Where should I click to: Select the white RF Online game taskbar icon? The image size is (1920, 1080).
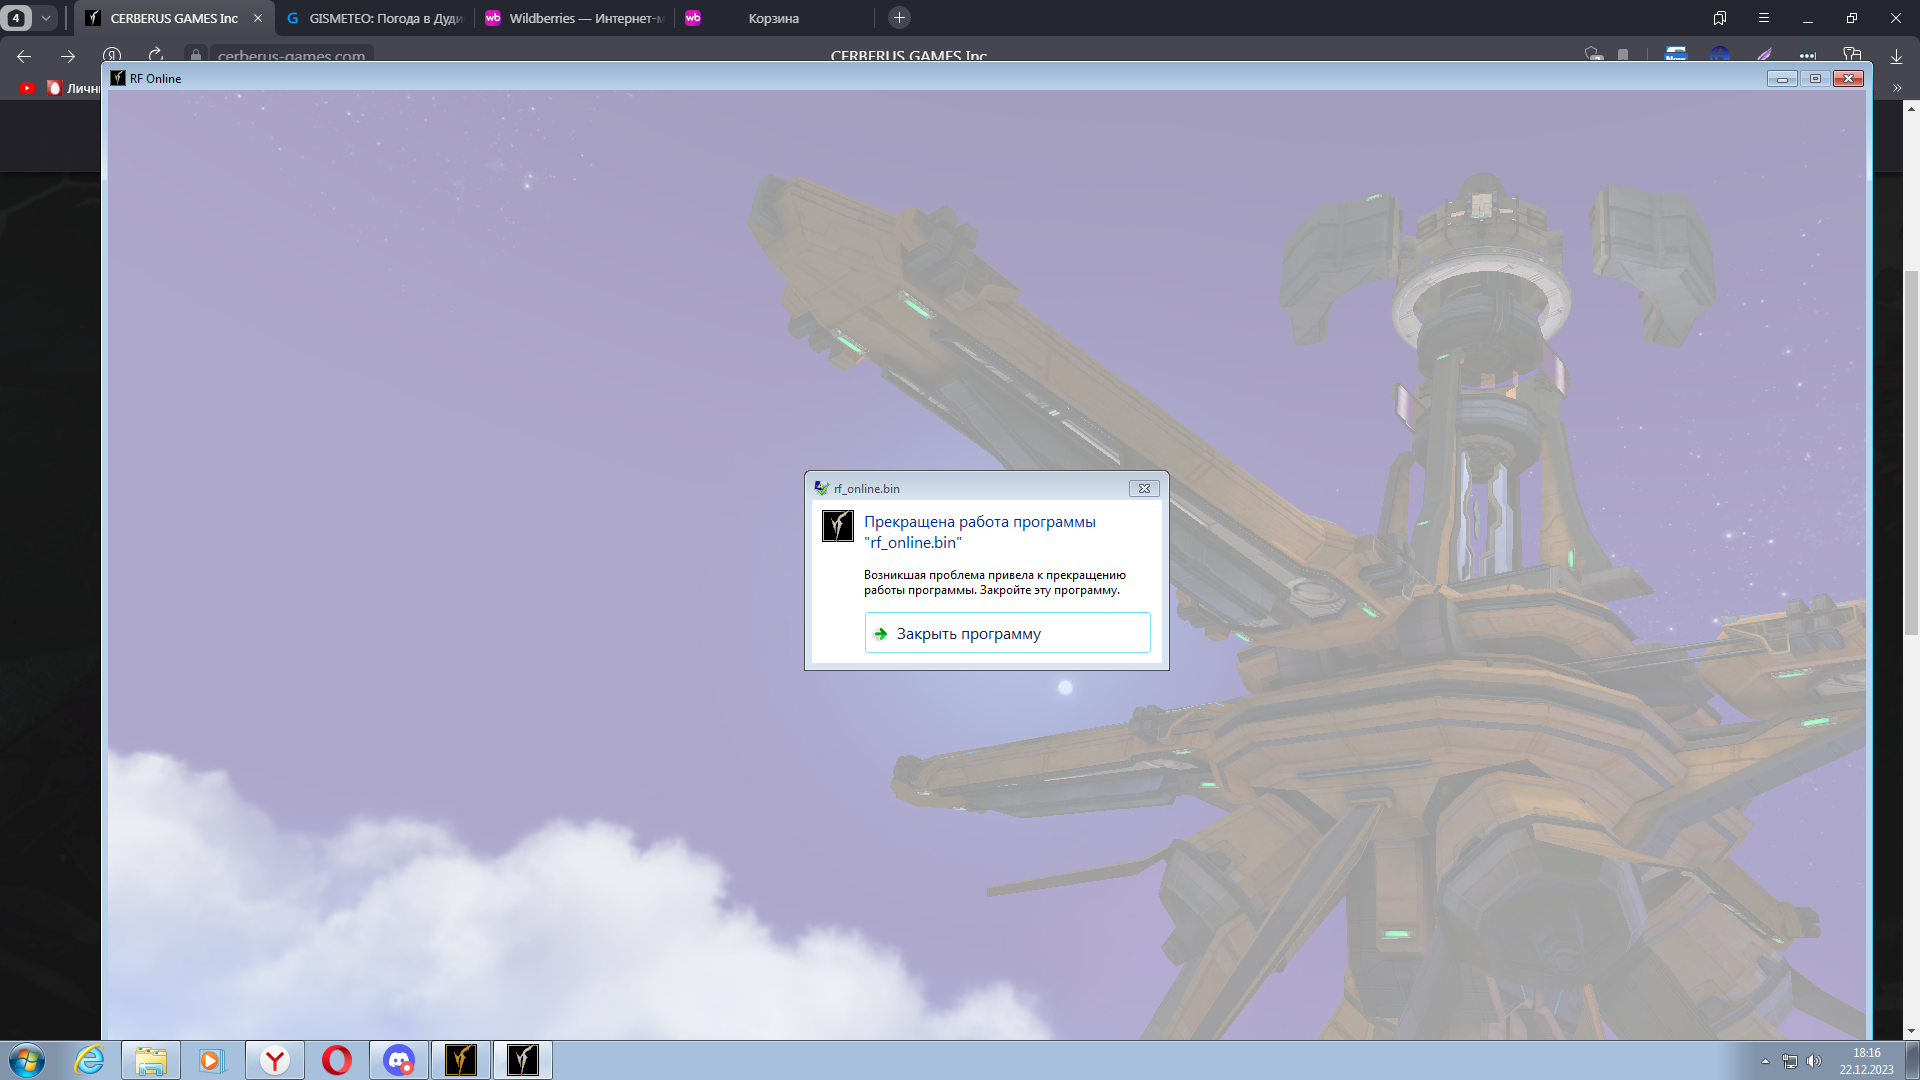point(523,1060)
